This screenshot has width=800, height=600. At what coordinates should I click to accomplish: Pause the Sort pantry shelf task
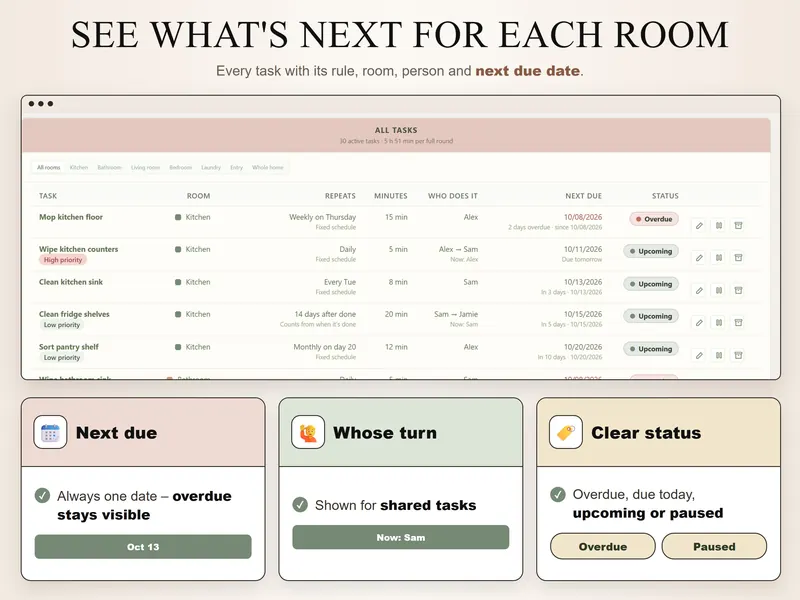718,355
